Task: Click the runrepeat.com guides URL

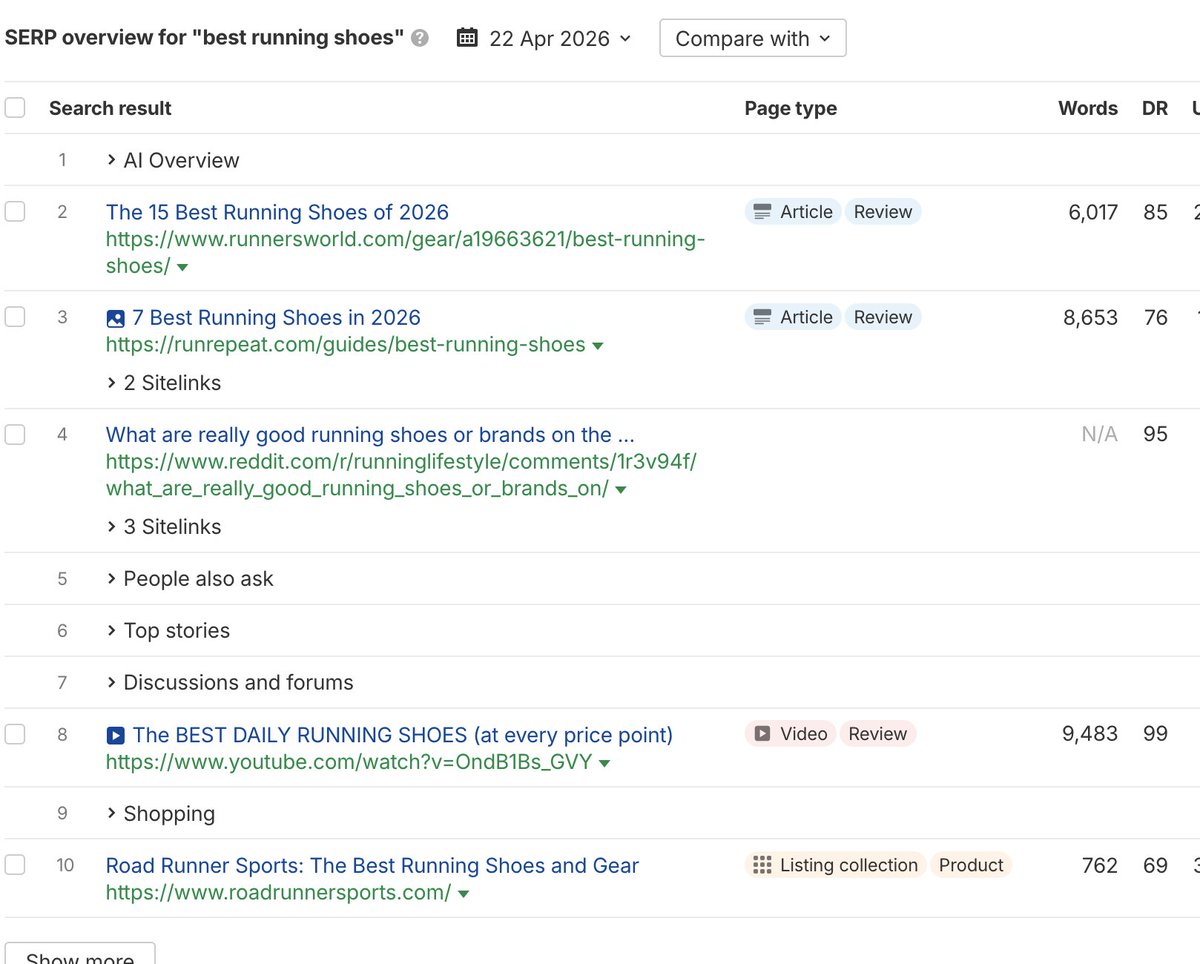Action: [345, 345]
